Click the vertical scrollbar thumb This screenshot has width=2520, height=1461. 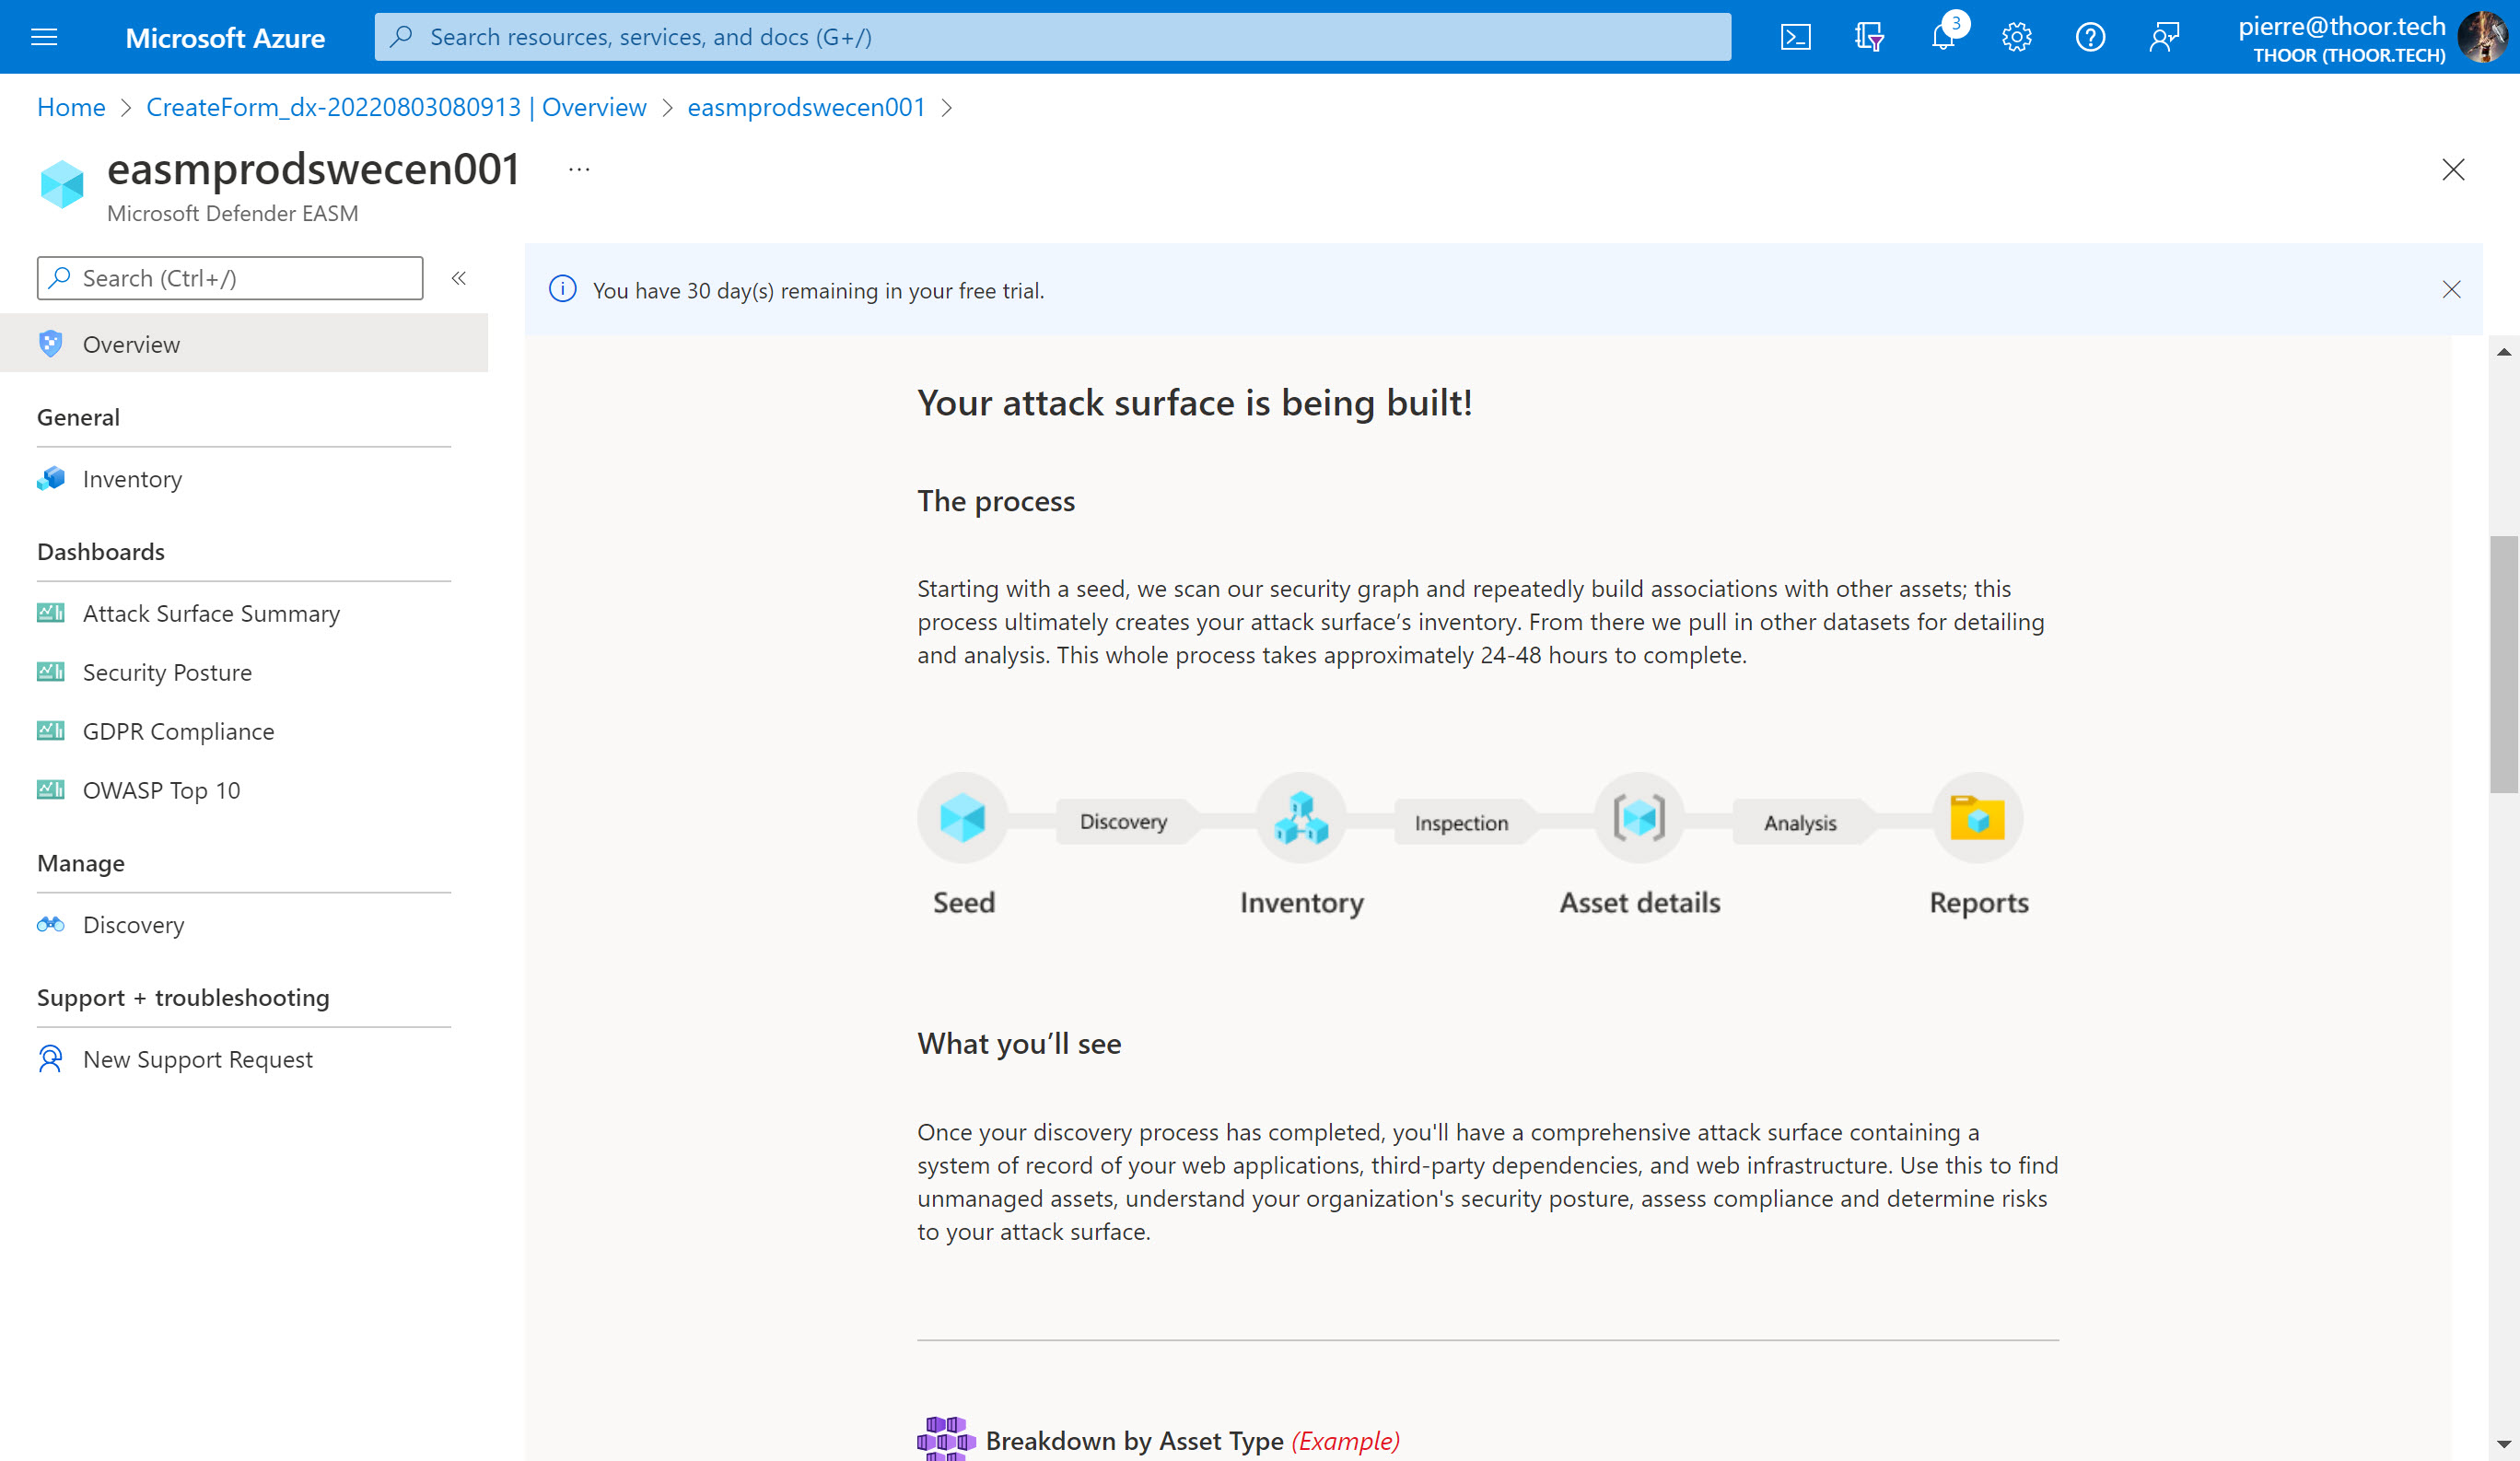(x=2504, y=664)
